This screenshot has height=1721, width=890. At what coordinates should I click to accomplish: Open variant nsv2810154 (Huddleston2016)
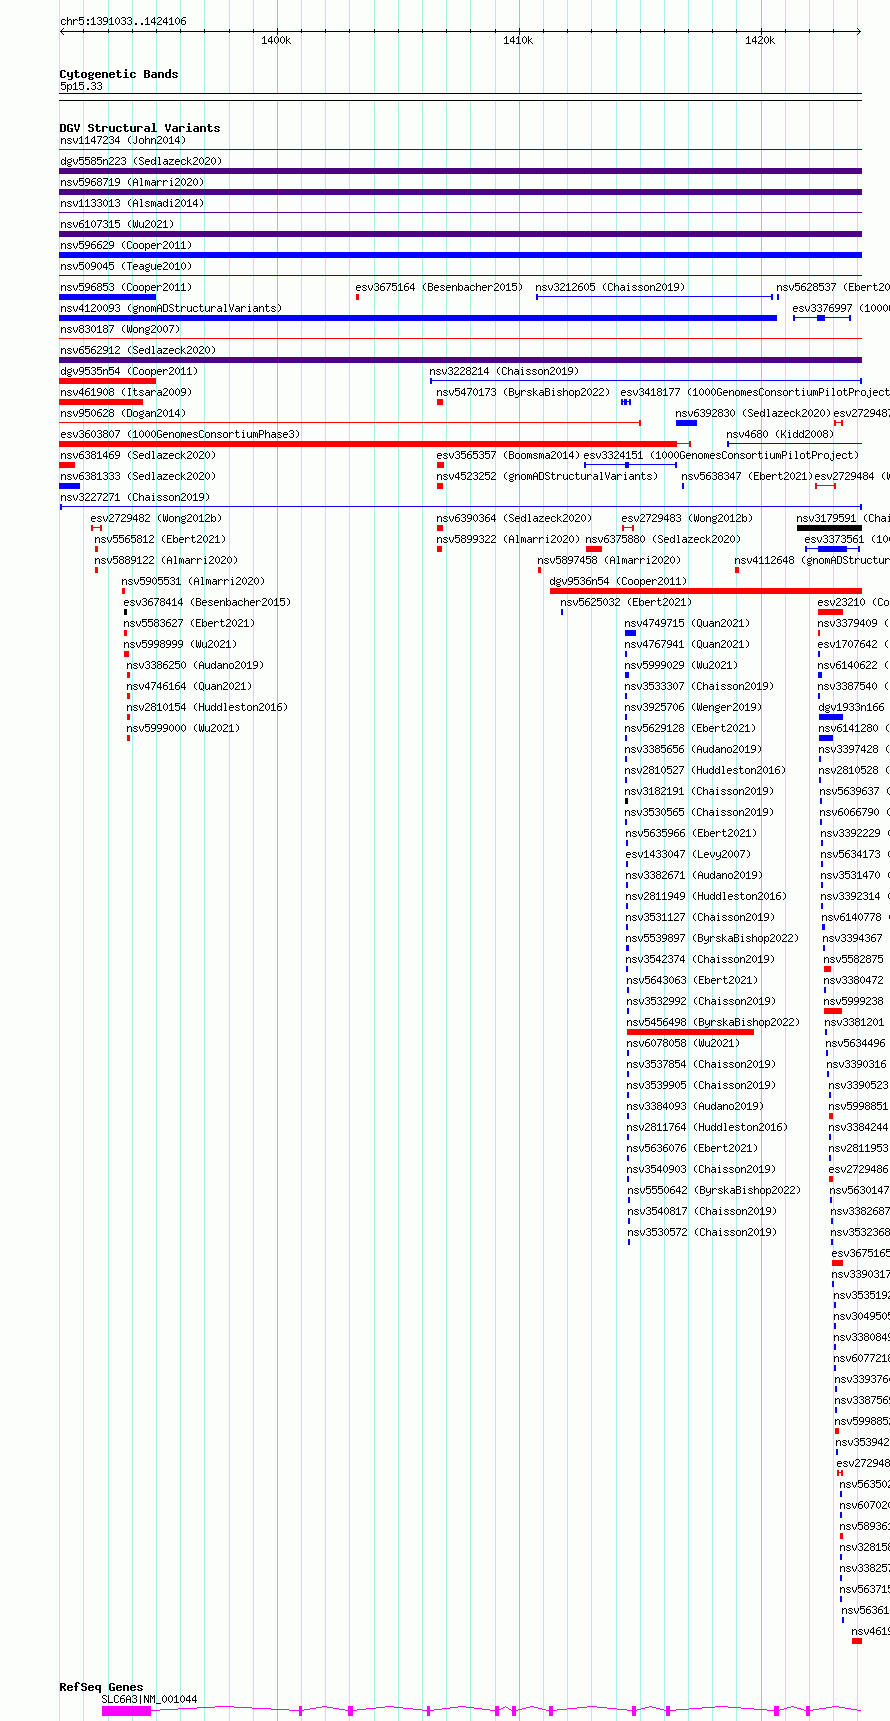[207, 708]
